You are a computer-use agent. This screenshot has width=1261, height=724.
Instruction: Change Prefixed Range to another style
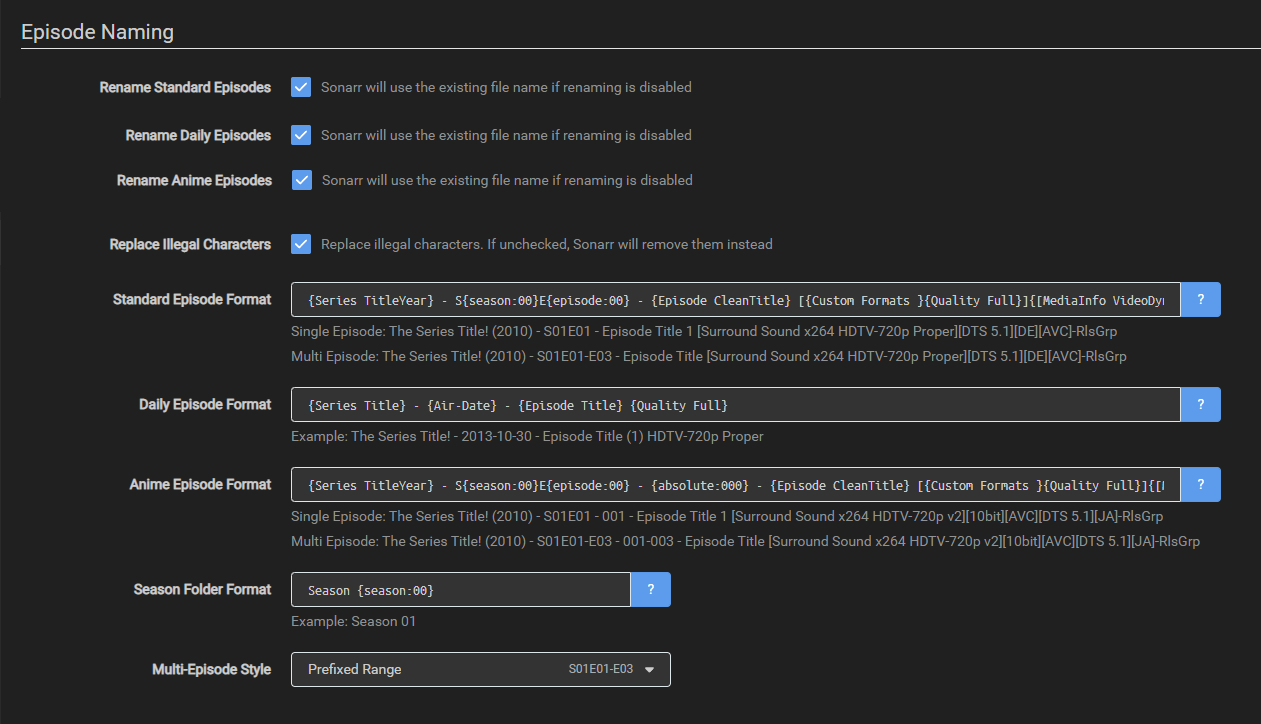[x=480, y=669]
